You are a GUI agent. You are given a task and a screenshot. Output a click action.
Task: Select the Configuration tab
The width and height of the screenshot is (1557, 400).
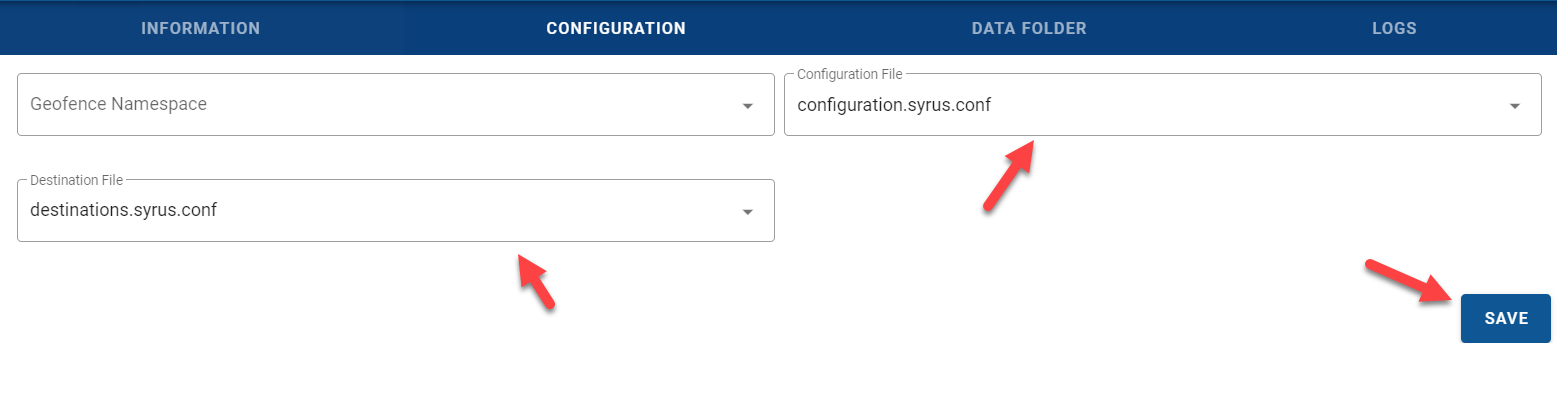(x=616, y=28)
